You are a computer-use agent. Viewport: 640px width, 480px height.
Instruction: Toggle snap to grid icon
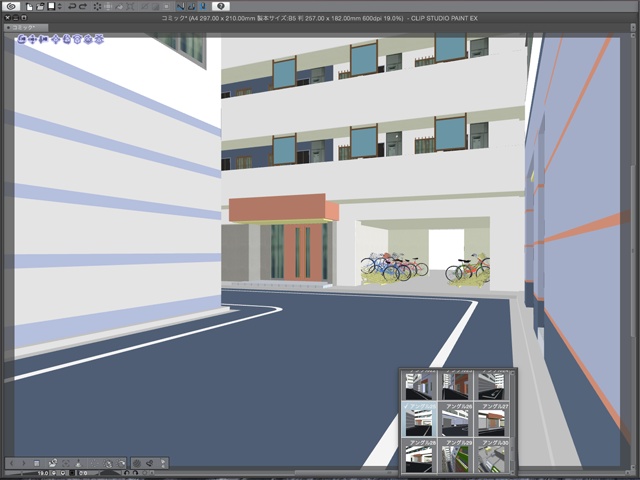[203, 6]
